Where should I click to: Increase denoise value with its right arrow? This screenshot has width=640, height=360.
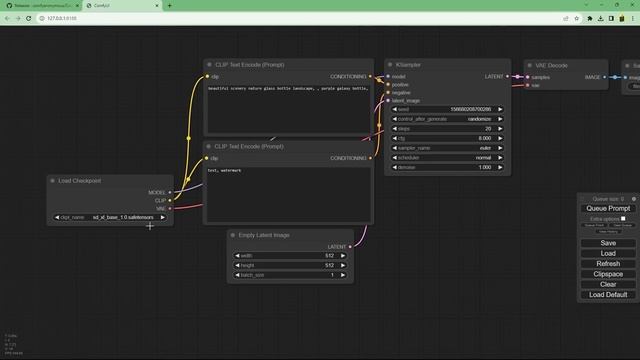tap(500, 167)
